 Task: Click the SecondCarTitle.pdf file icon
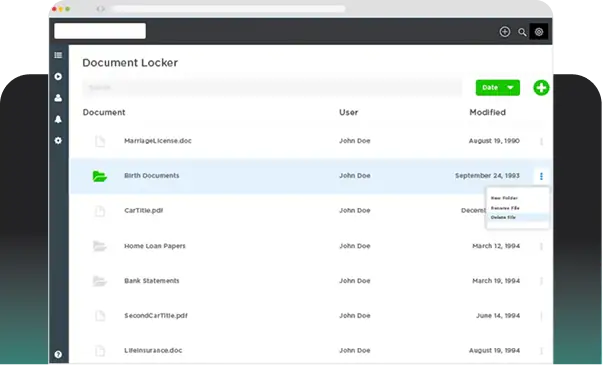click(100, 316)
